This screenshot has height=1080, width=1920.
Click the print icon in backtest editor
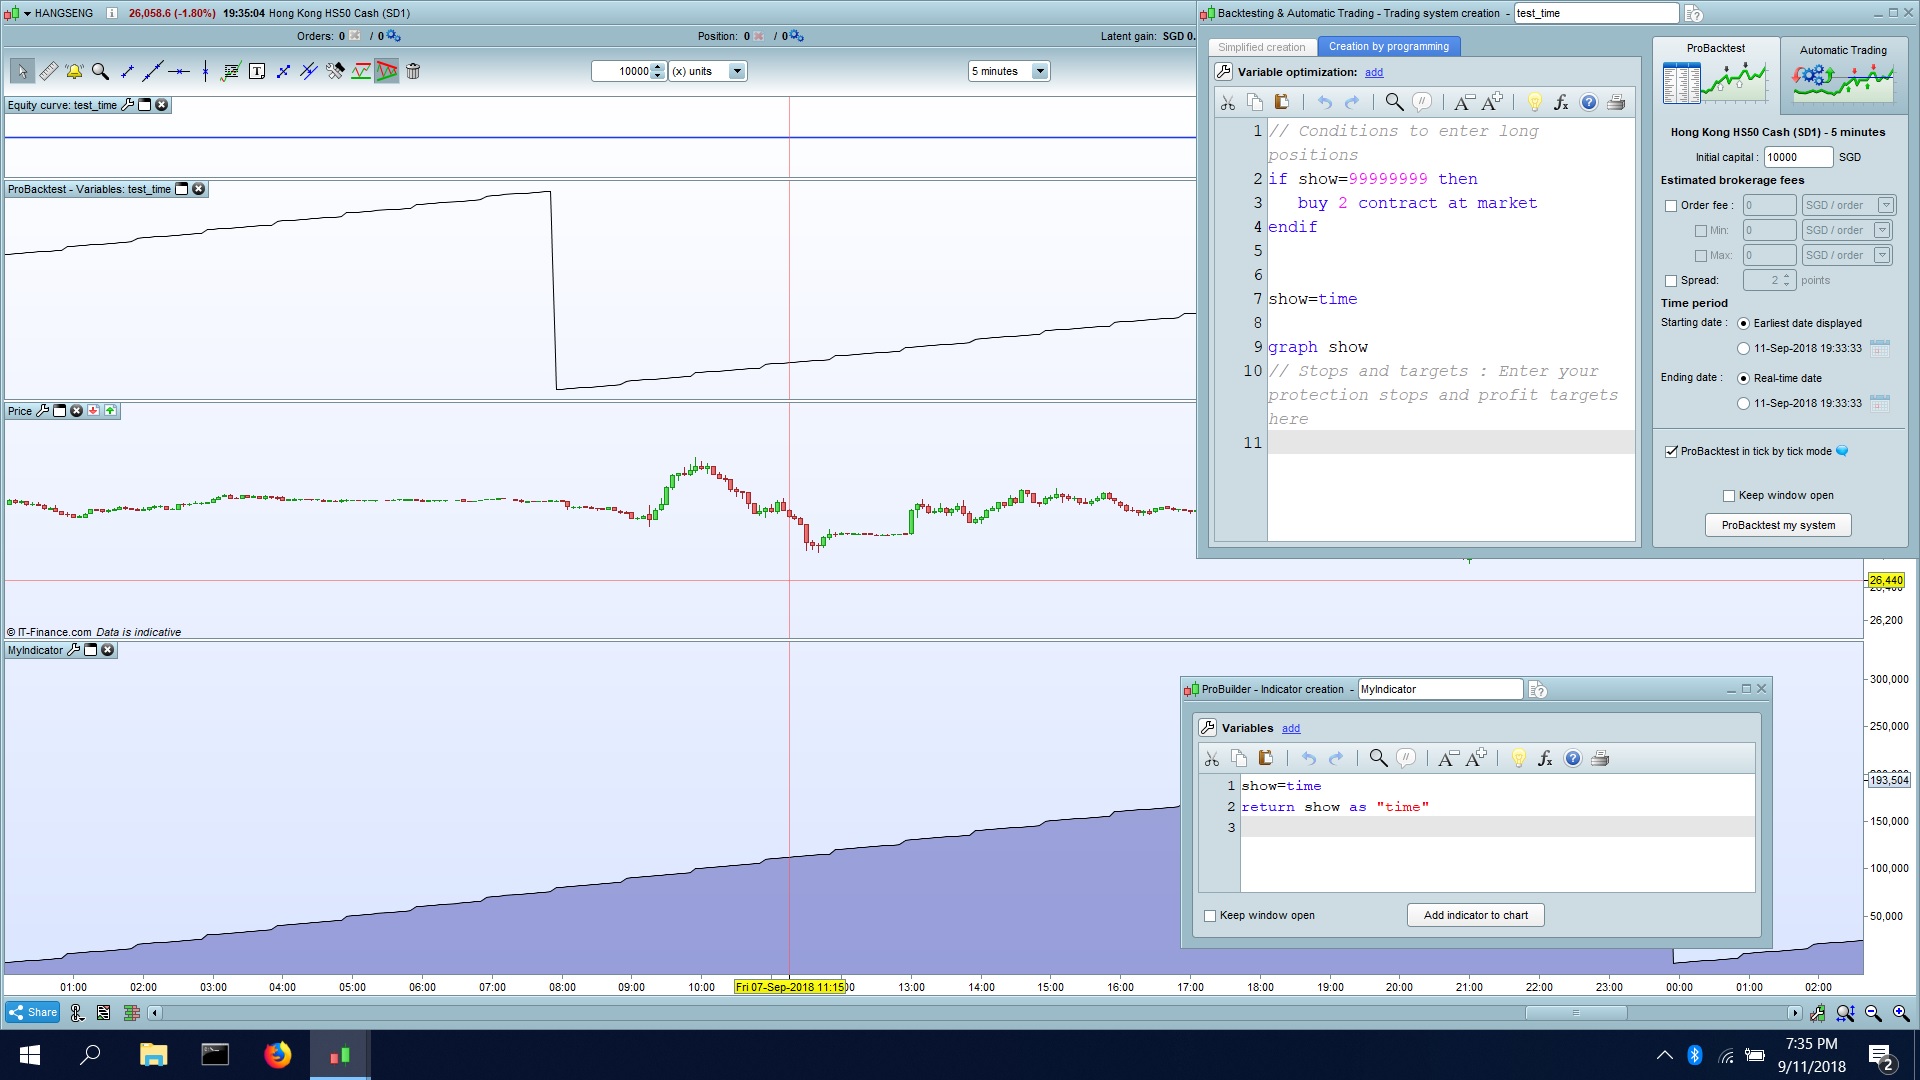(x=1616, y=102)
